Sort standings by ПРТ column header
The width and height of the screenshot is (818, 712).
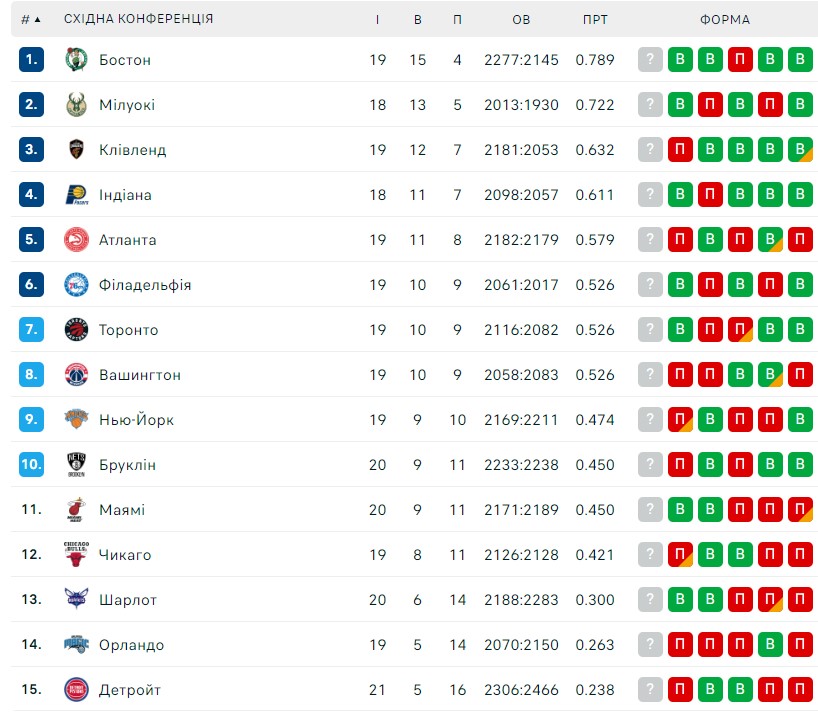pyautogui.click(x=595, y=20)
